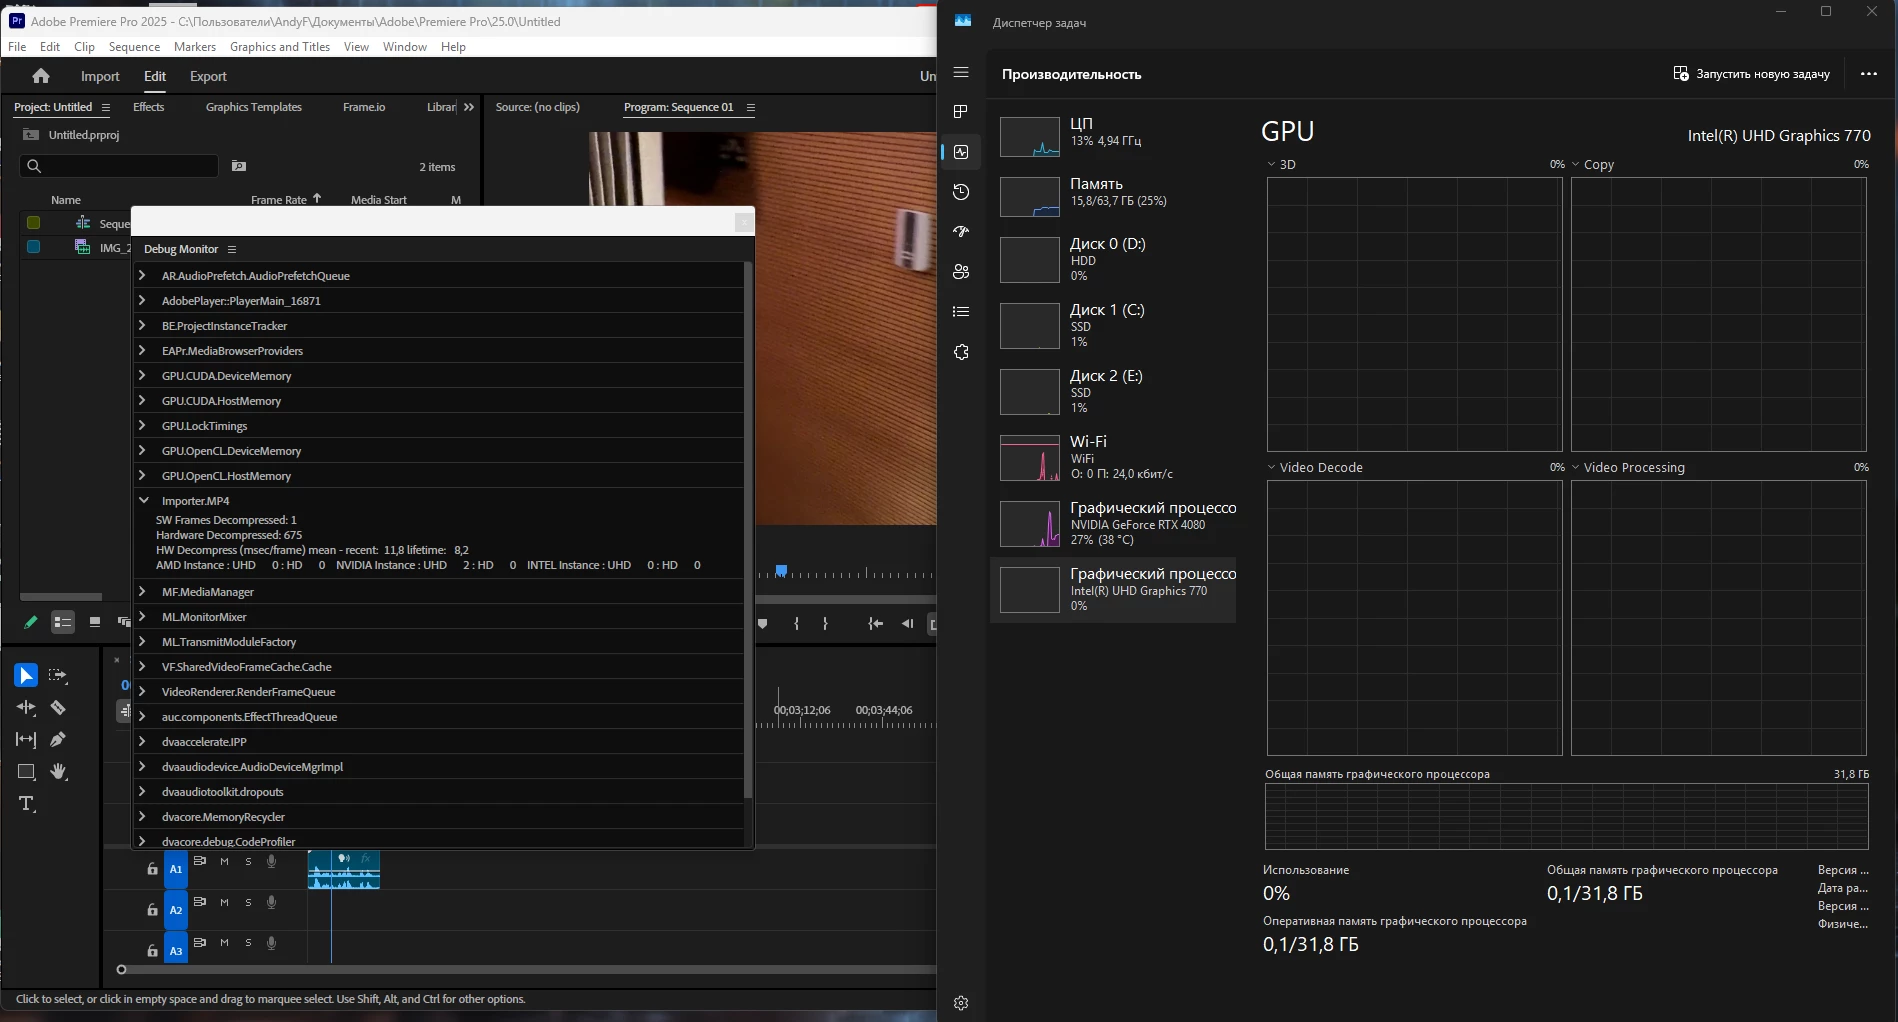Expand dvaaccelerate.IPP entry
The height and width of the screenshot is (1022, 1898).
click(x=143, y=741)
